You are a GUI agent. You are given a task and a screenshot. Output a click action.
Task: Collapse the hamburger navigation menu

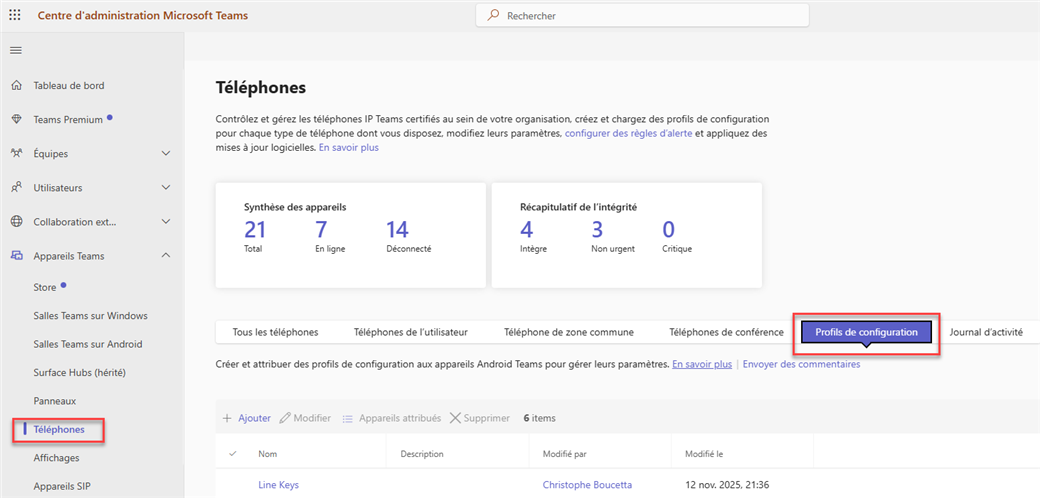[15, 50]
